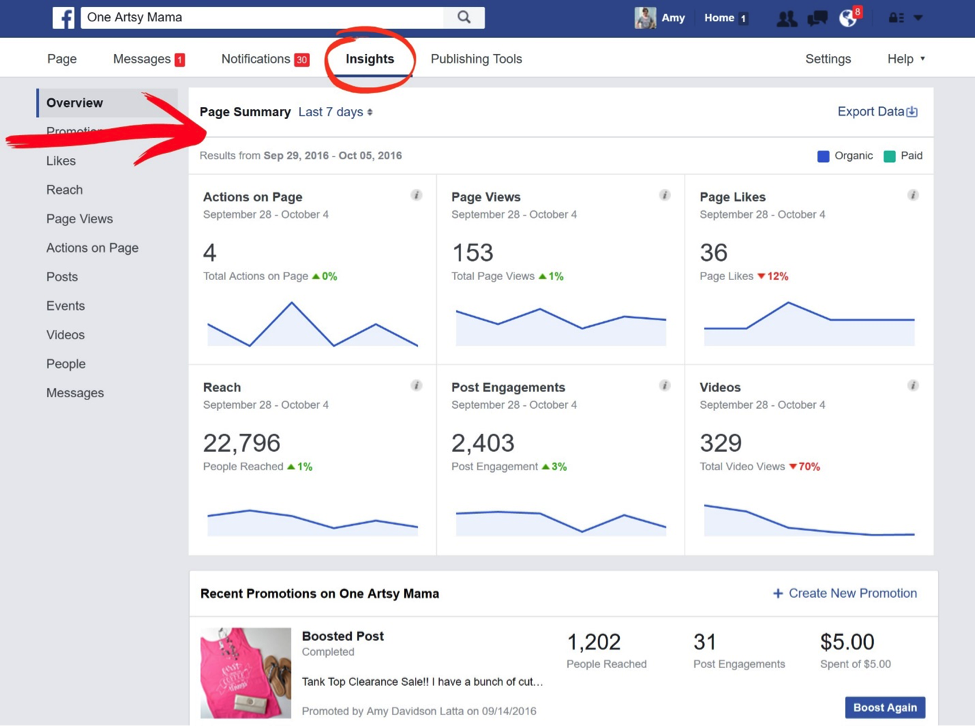Select Reach in the sidebar
The image size is (975, 726).
tap(65, 190)
